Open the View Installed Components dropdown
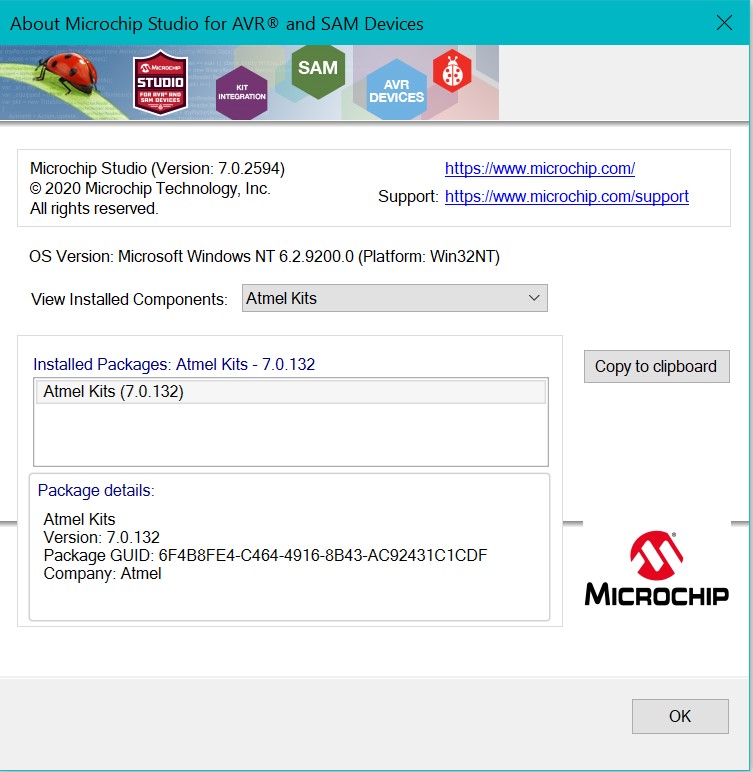 (394, 298)
